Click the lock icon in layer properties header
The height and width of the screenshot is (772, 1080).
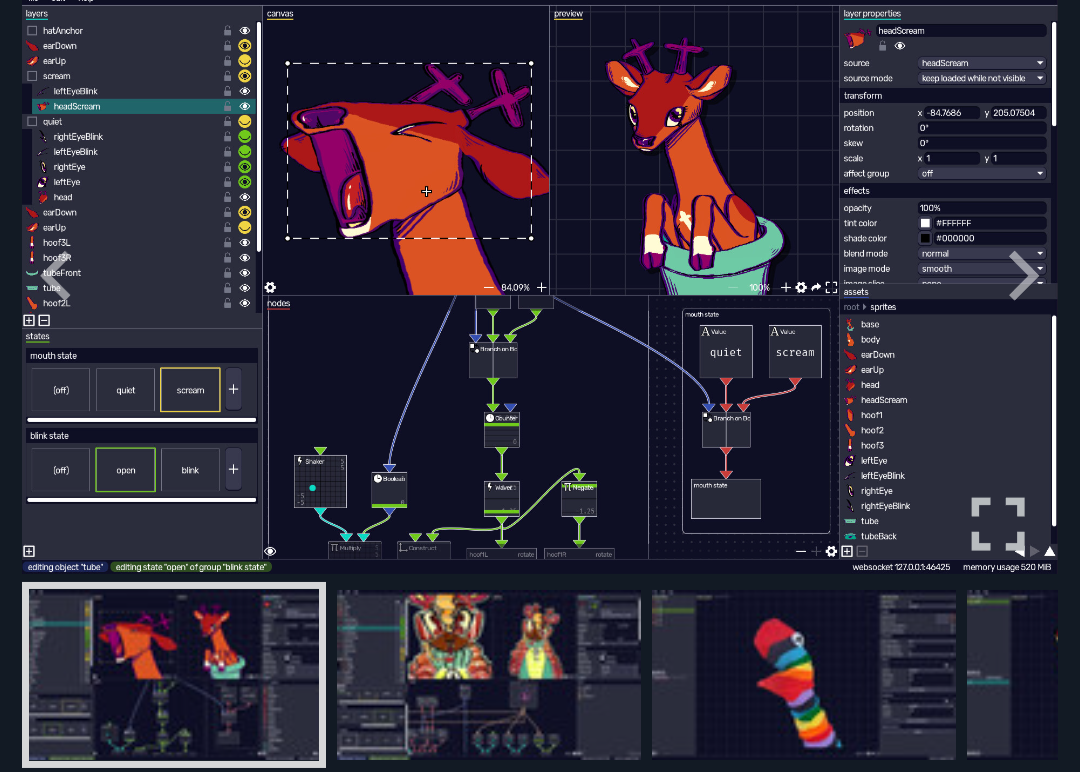[882, 46]
